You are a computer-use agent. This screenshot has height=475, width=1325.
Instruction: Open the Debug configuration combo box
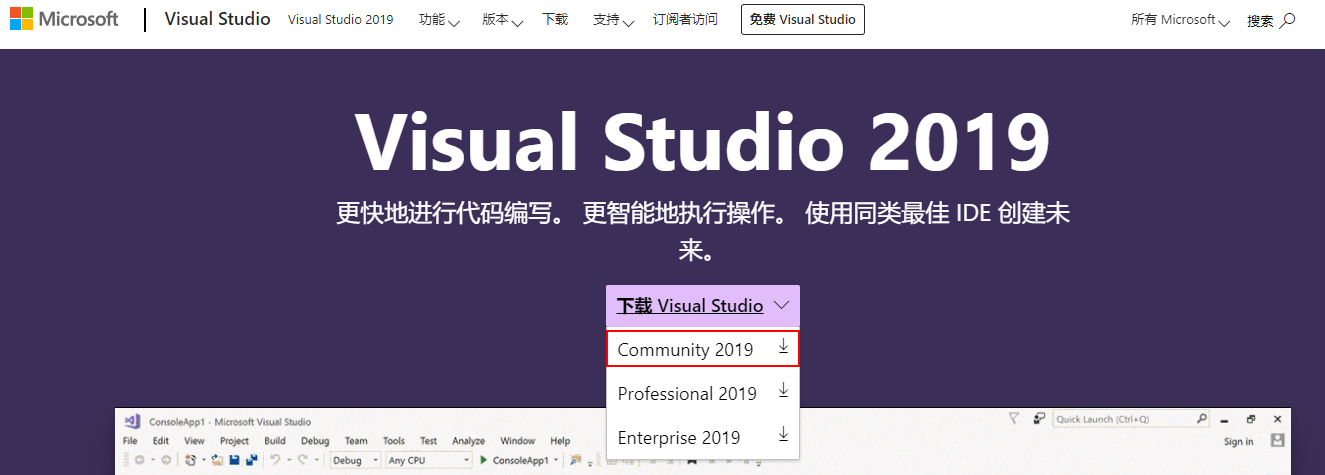click(x=356, y=460)
